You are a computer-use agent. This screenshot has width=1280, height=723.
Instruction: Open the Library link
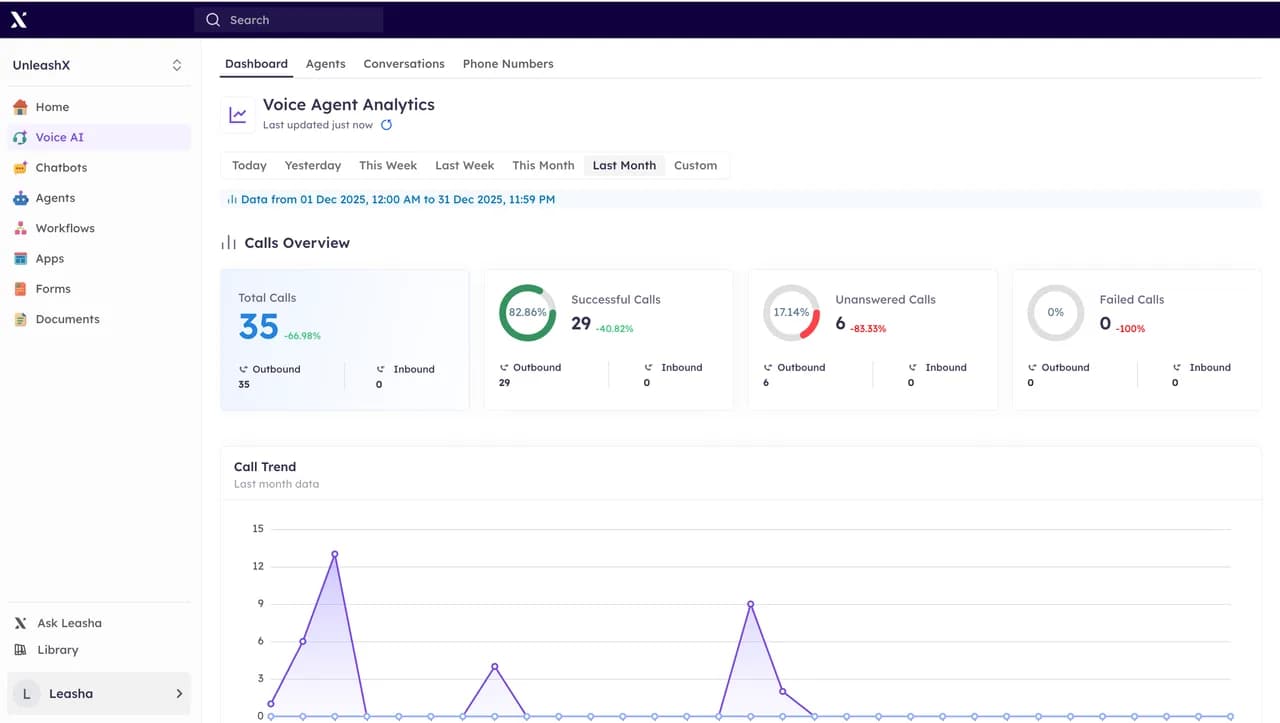click(x=57, y=650)
